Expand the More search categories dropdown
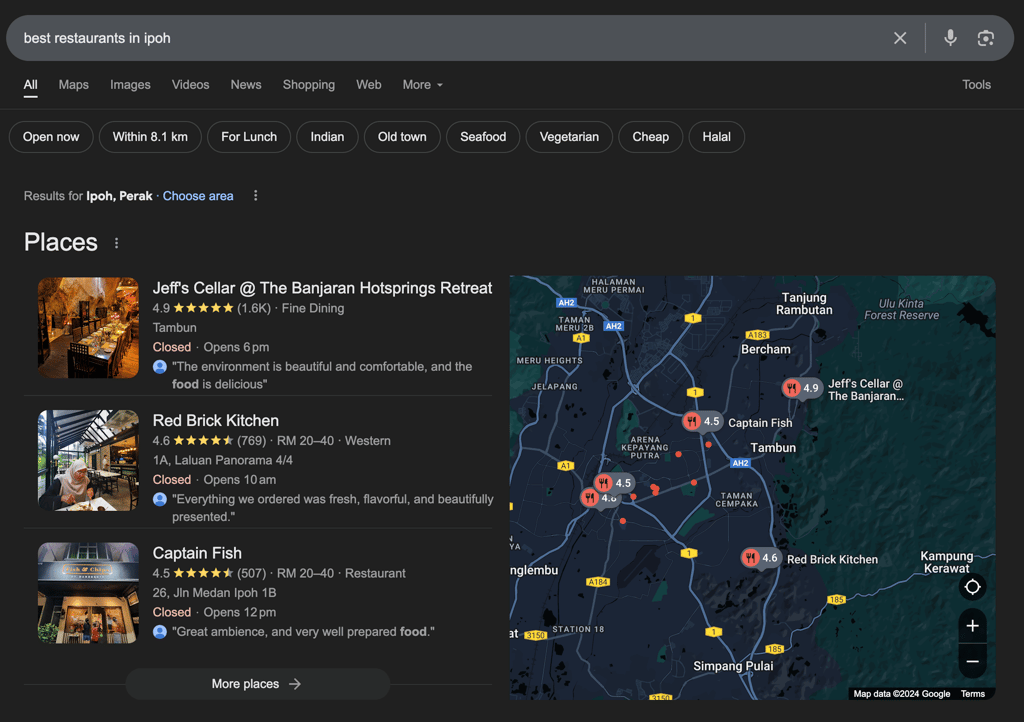The image size is (1024, 722). [x=422, y=85]
